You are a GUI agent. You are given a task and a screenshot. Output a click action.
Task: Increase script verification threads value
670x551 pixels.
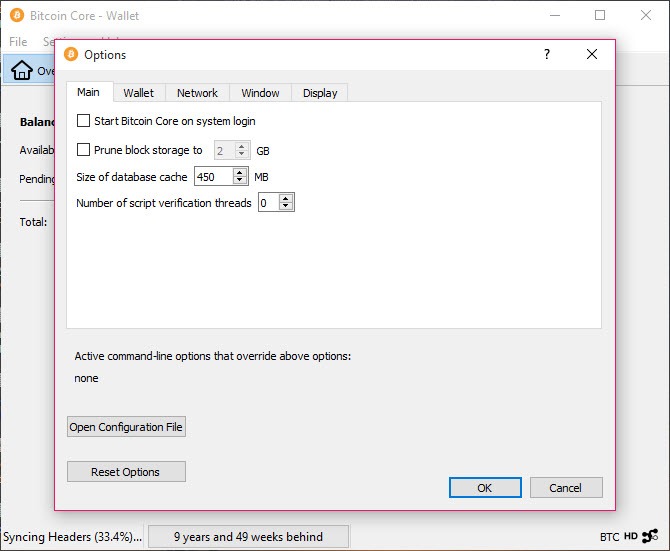(x=286, y=198)
